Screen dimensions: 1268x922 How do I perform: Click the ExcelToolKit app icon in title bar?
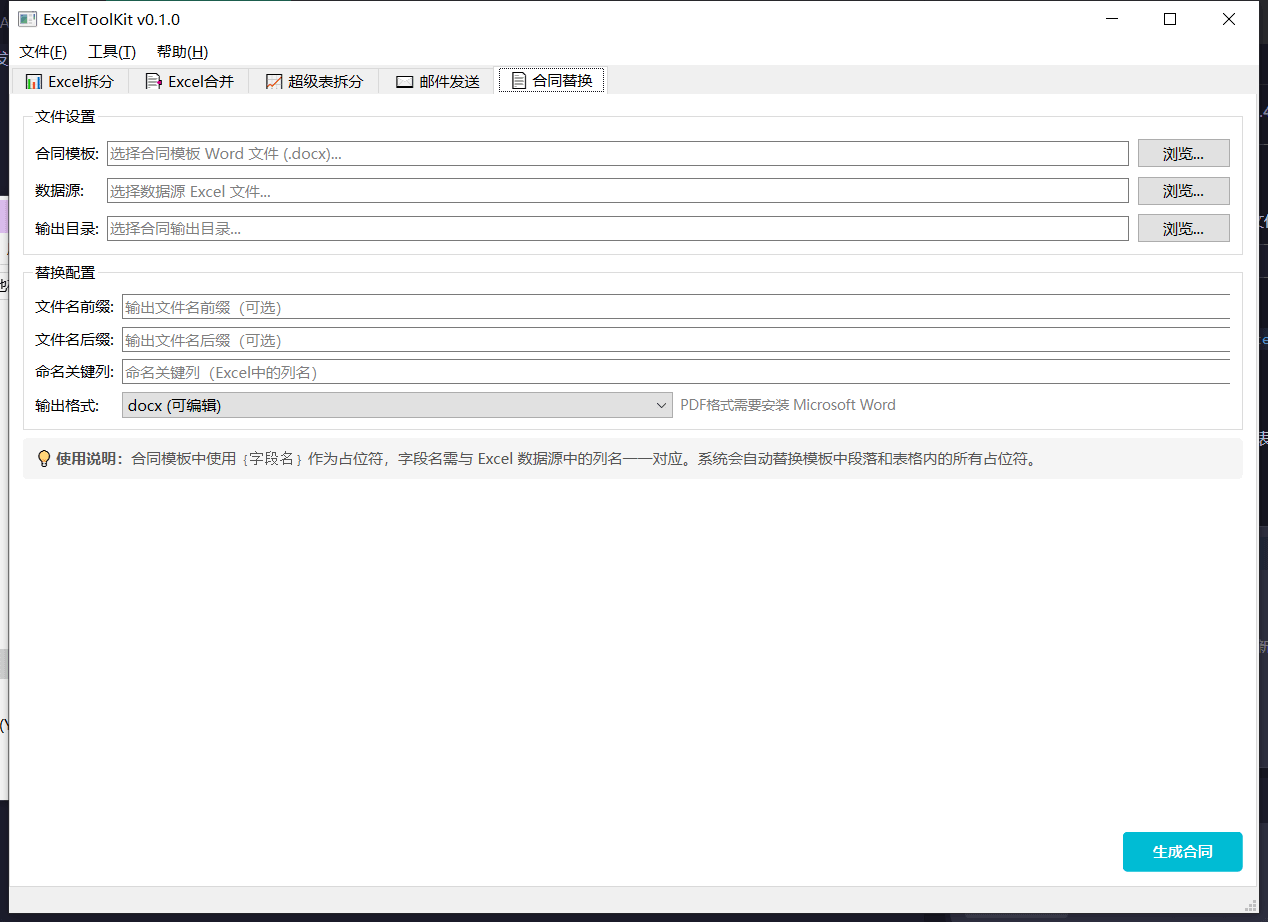click(x=28, y=19)
